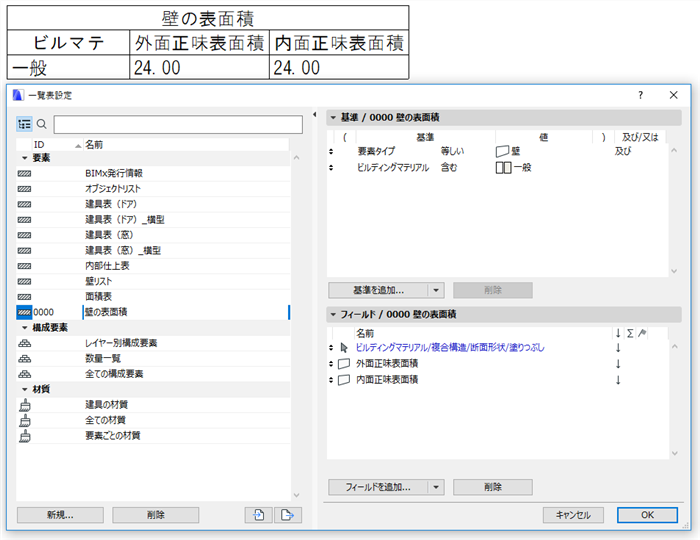Click the export scheme icon button

288,515
